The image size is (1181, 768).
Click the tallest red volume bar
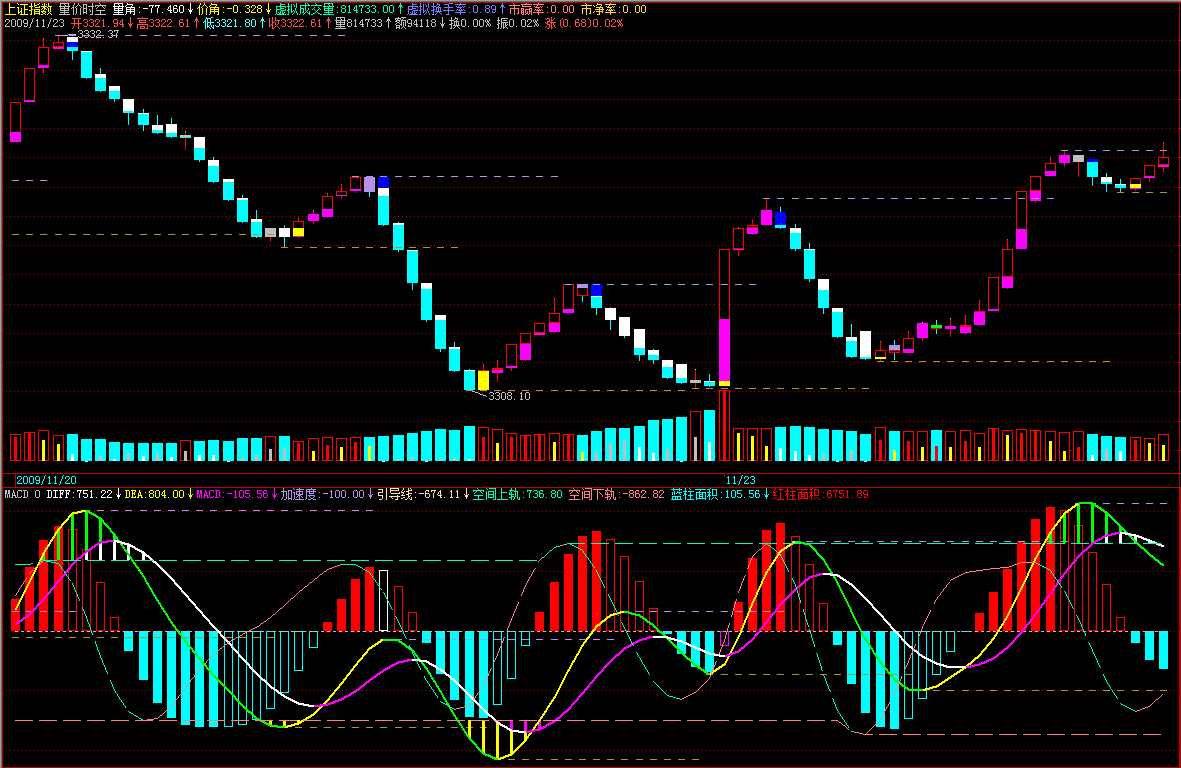[x=725, y=425]
